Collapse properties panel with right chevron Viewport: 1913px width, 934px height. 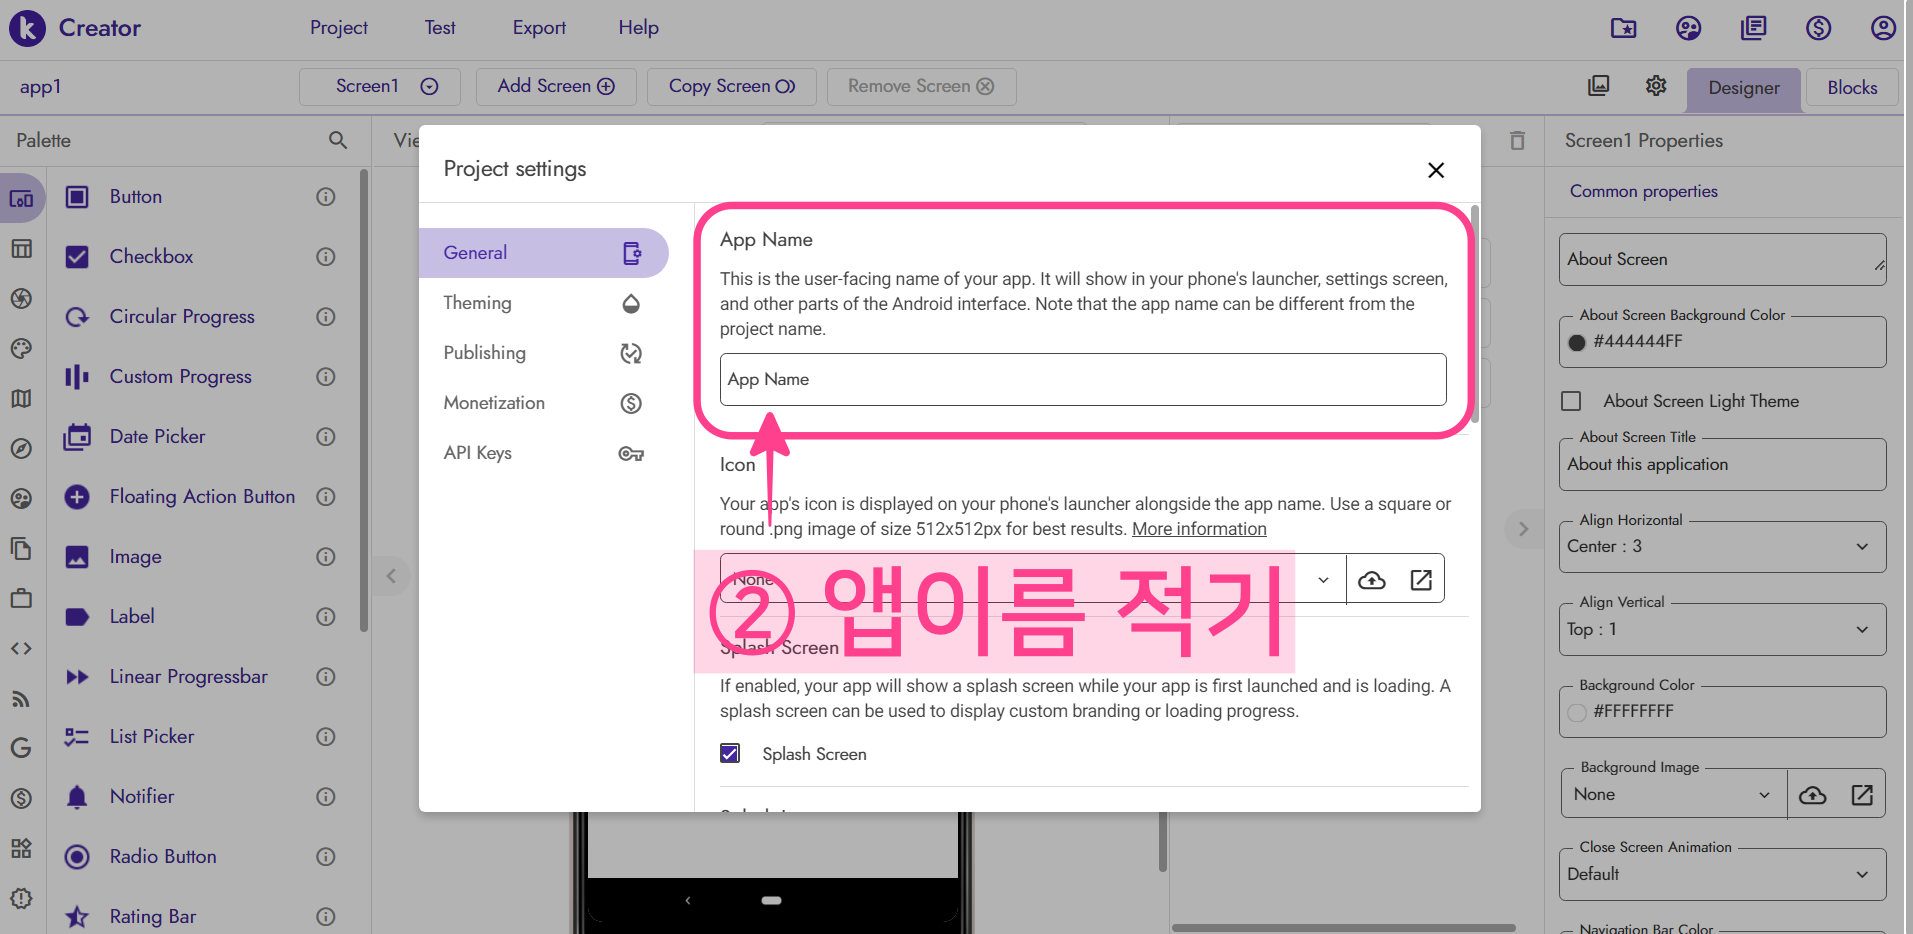[1523, 529]
